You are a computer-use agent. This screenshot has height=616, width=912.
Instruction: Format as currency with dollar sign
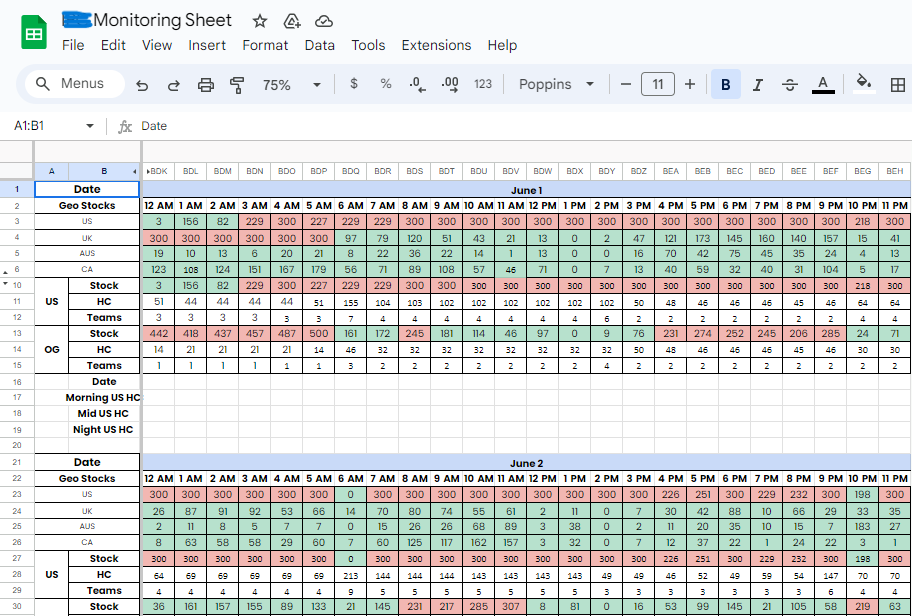[x=354, y=84]
